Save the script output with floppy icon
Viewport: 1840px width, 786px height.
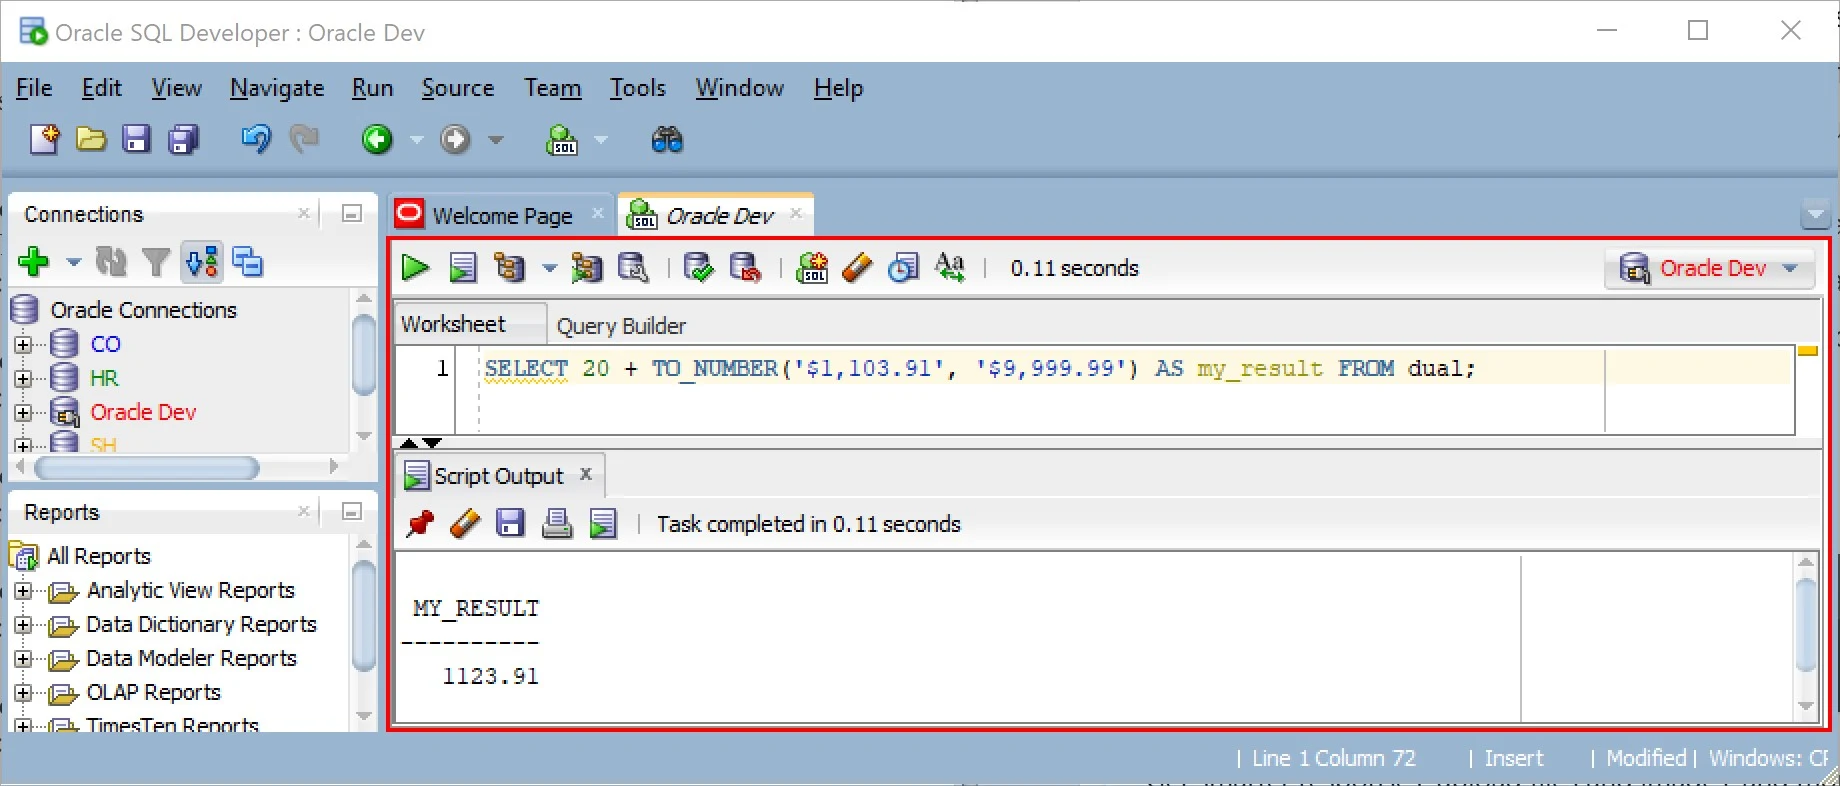coord(510,523)
